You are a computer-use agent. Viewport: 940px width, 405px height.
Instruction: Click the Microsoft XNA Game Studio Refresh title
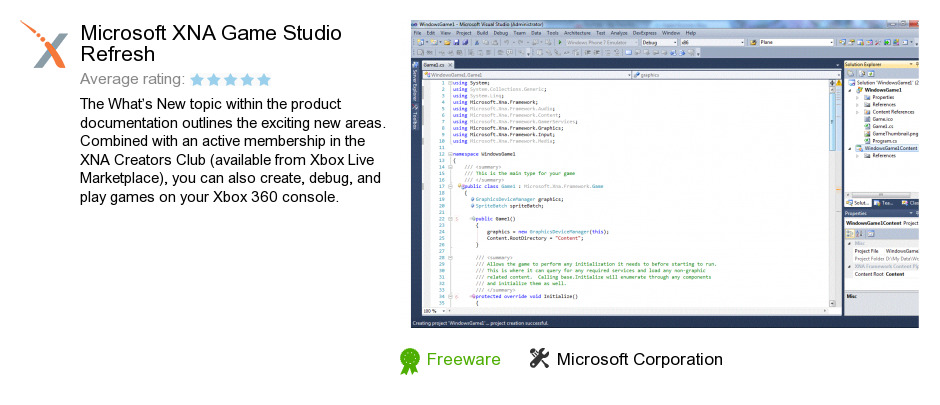211,43
